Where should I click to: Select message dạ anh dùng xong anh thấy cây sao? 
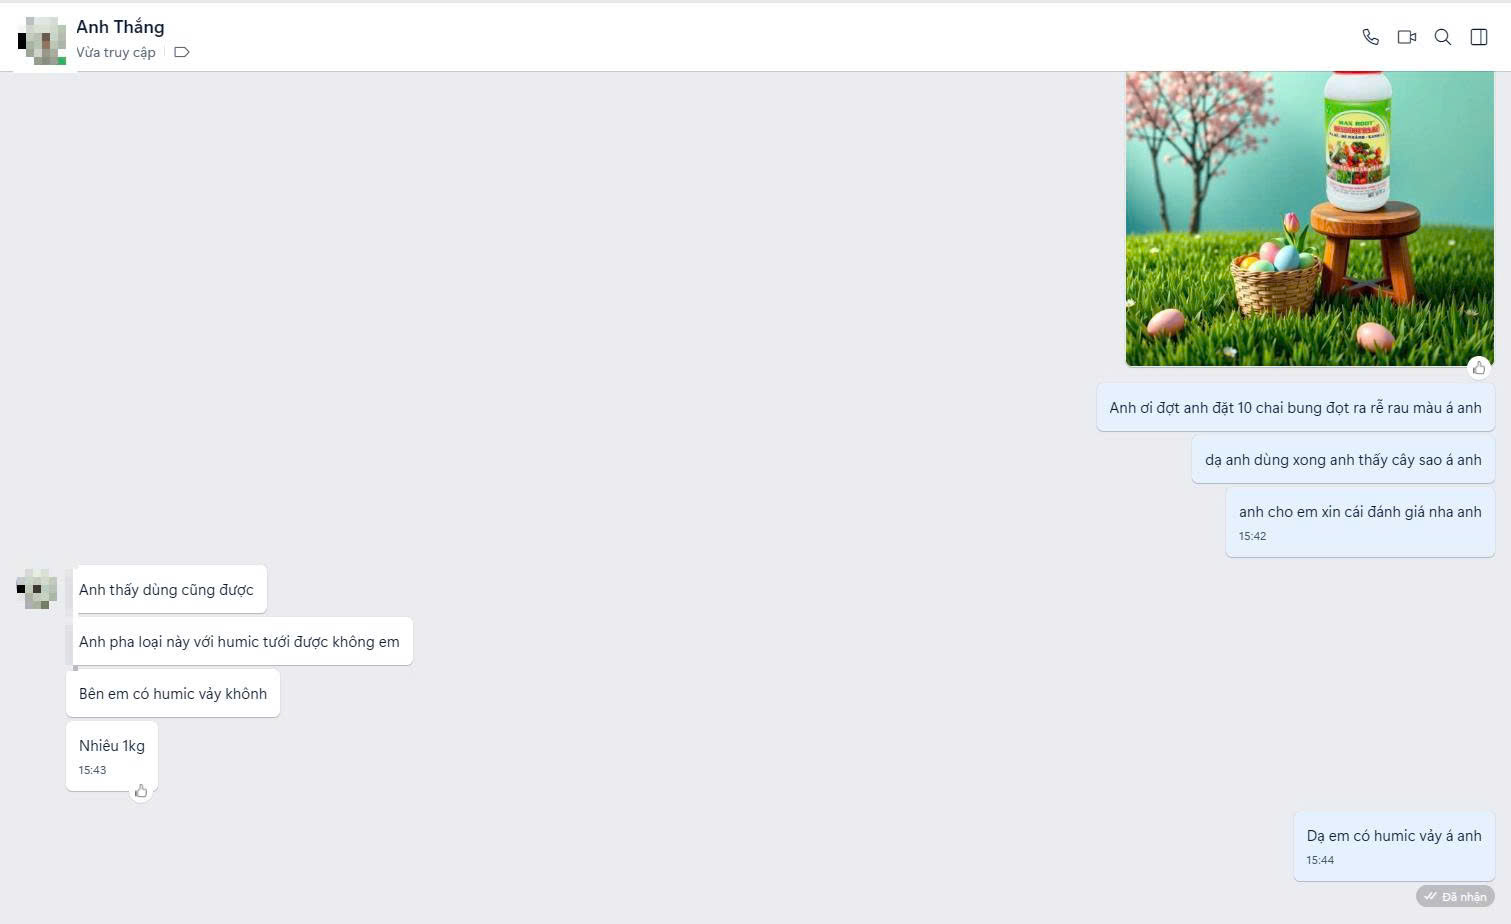[x=1343, y=459]
